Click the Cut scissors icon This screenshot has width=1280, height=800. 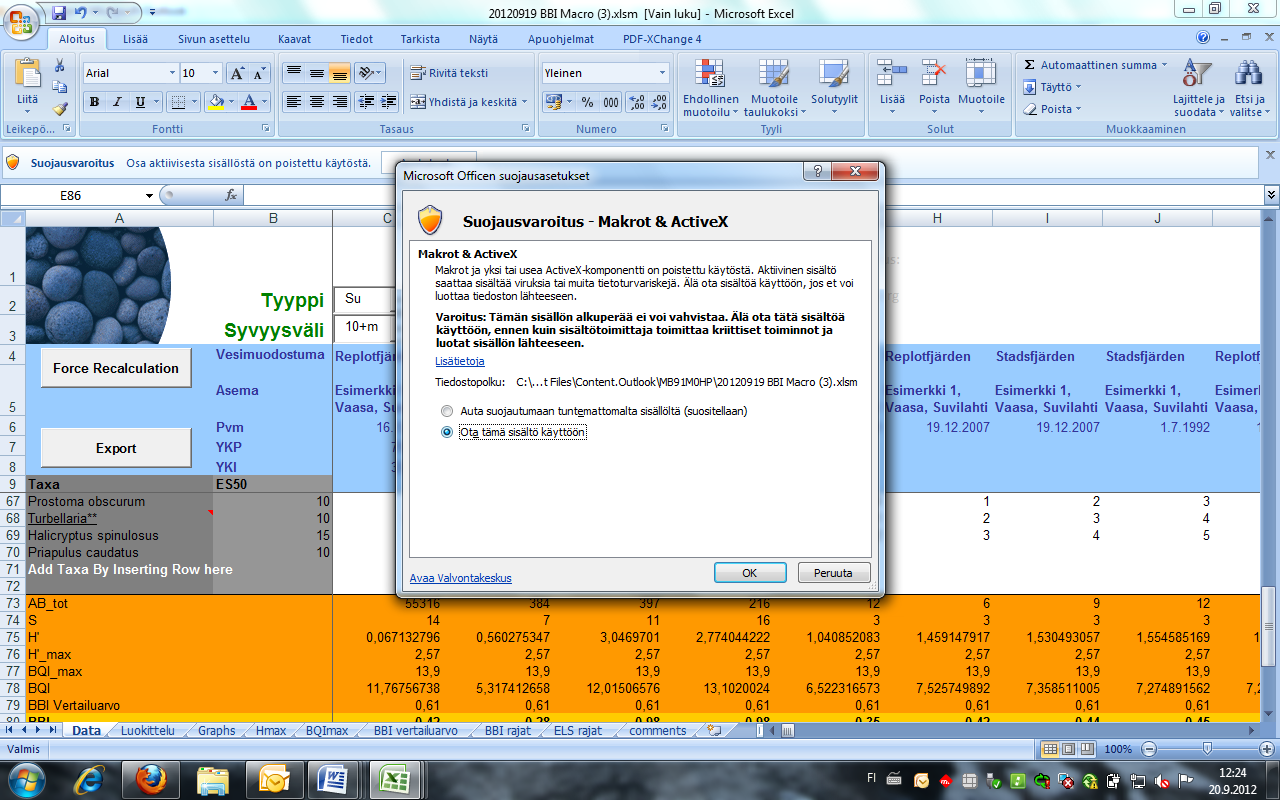coord(60,66)
